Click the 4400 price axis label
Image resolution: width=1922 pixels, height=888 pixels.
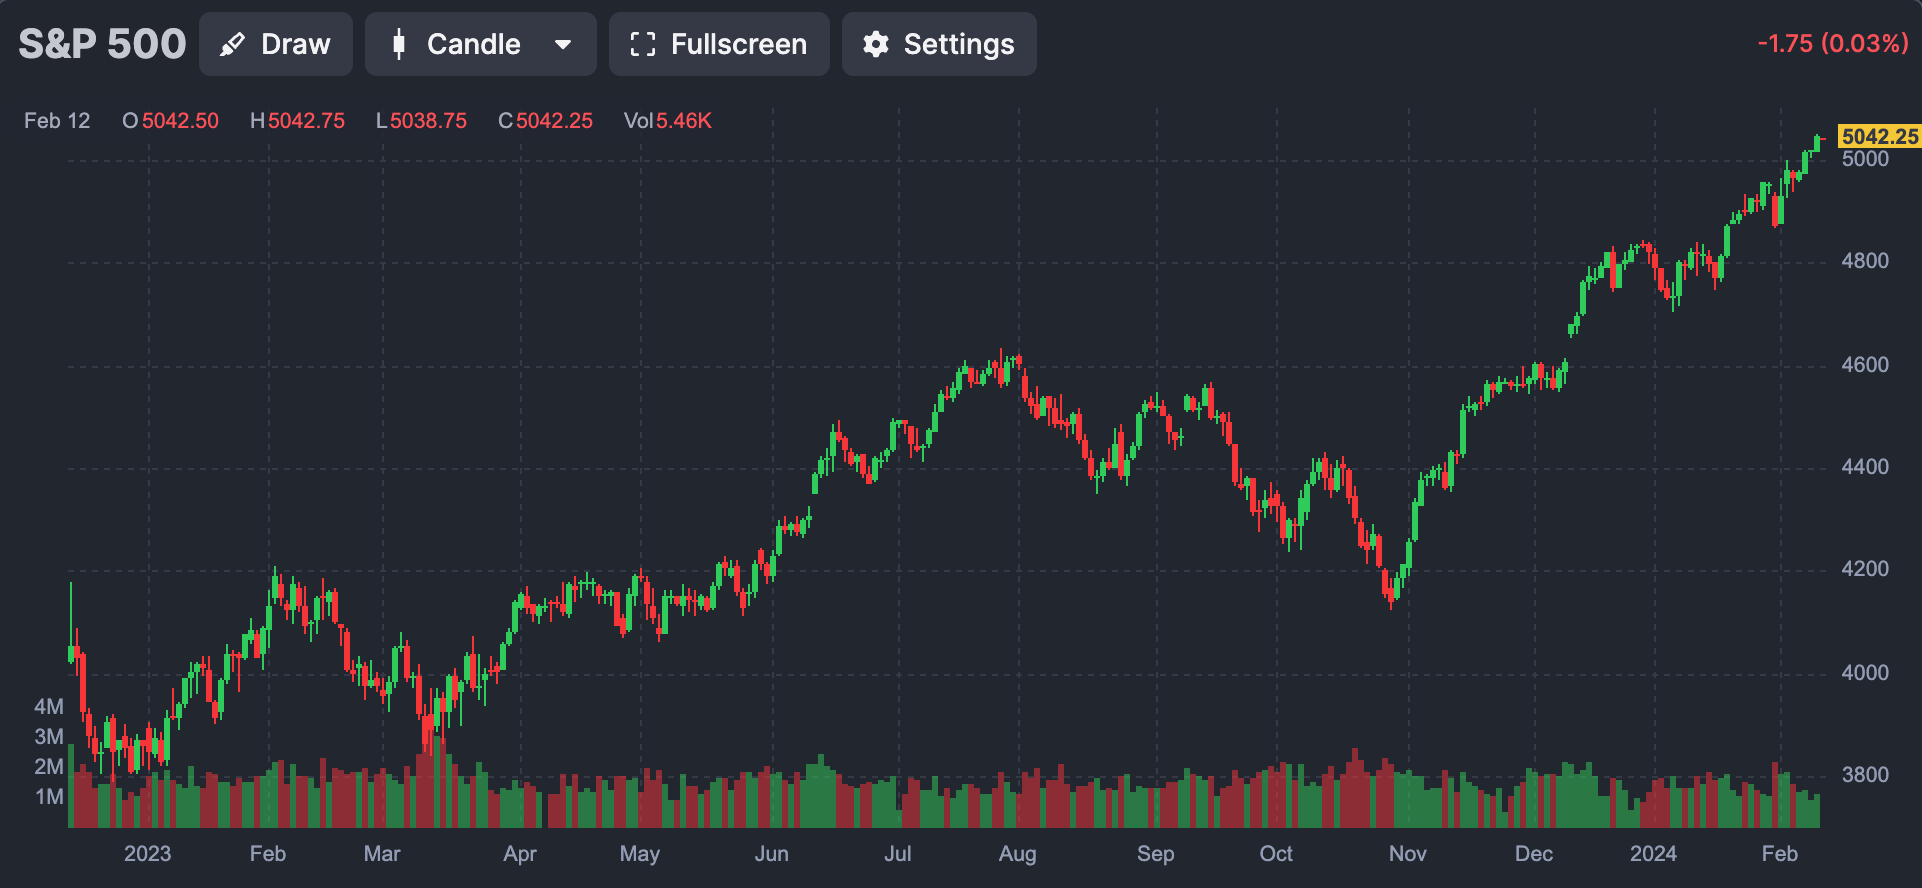[1865, 467]
